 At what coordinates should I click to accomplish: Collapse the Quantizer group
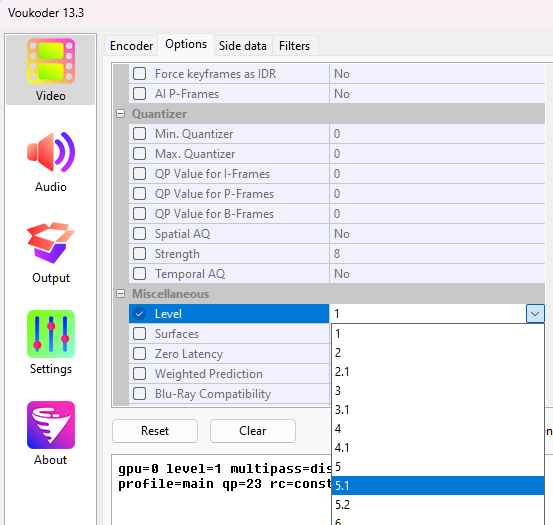(x=121, y=114)
